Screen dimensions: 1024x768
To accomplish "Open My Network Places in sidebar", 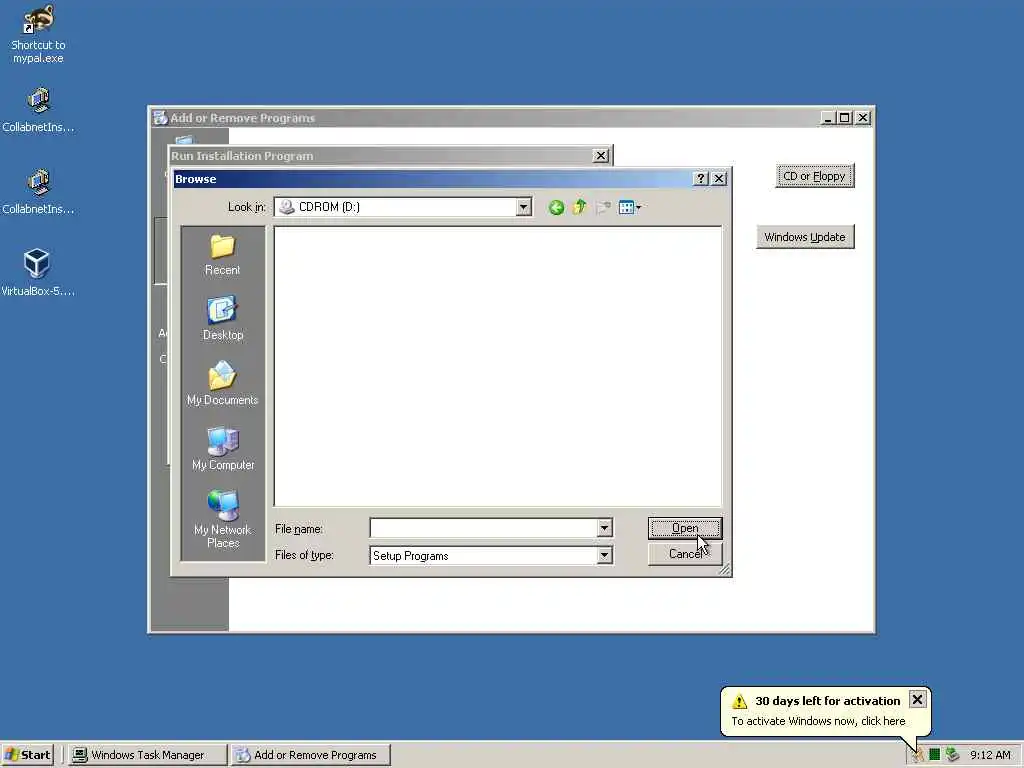I will [x=223, y=519].
